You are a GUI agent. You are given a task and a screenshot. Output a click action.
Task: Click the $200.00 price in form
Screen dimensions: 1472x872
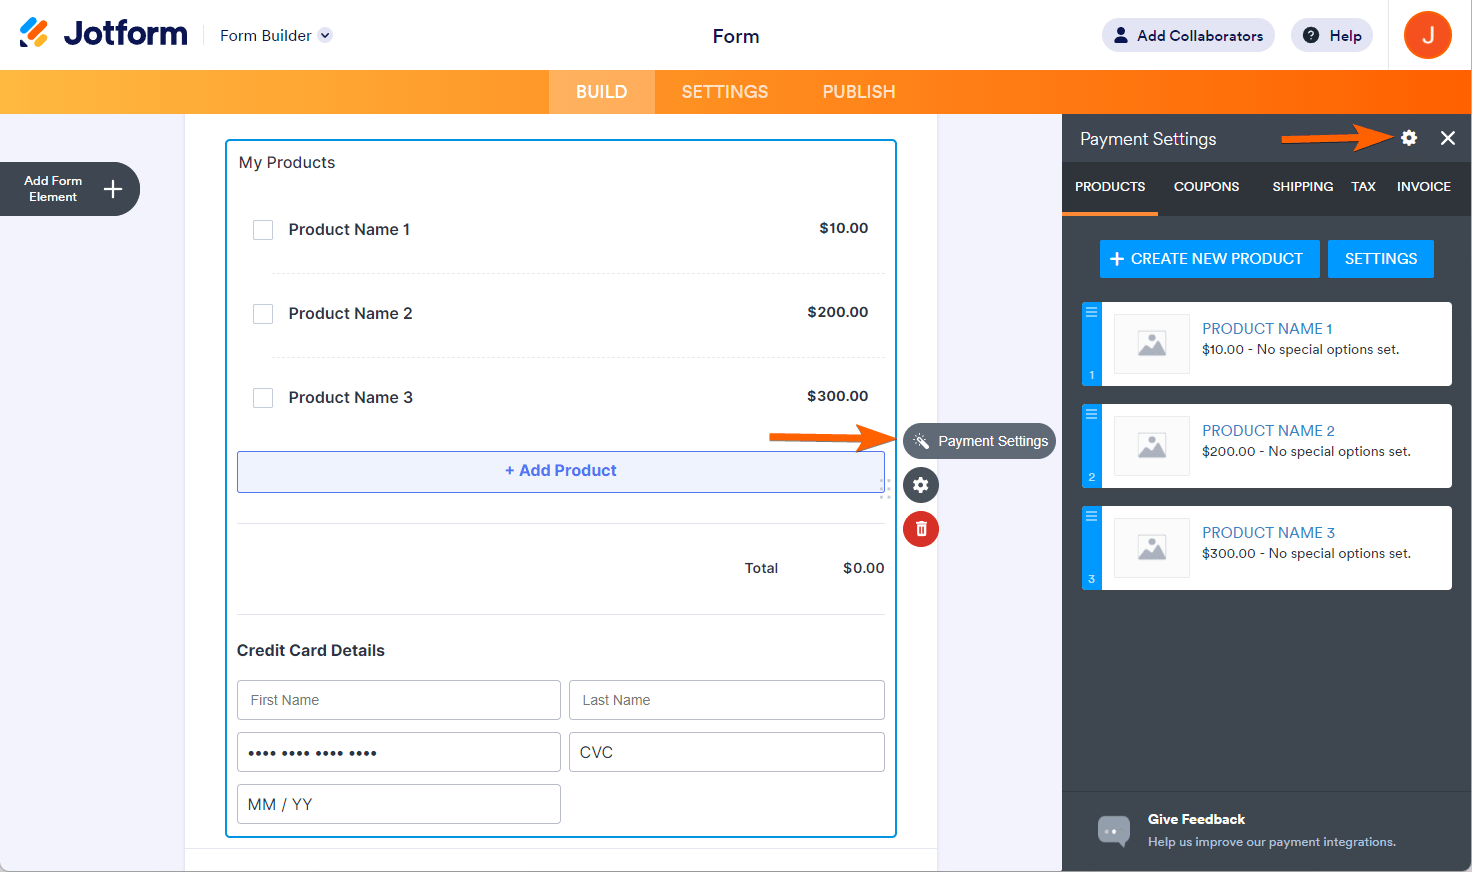(838, 312)
